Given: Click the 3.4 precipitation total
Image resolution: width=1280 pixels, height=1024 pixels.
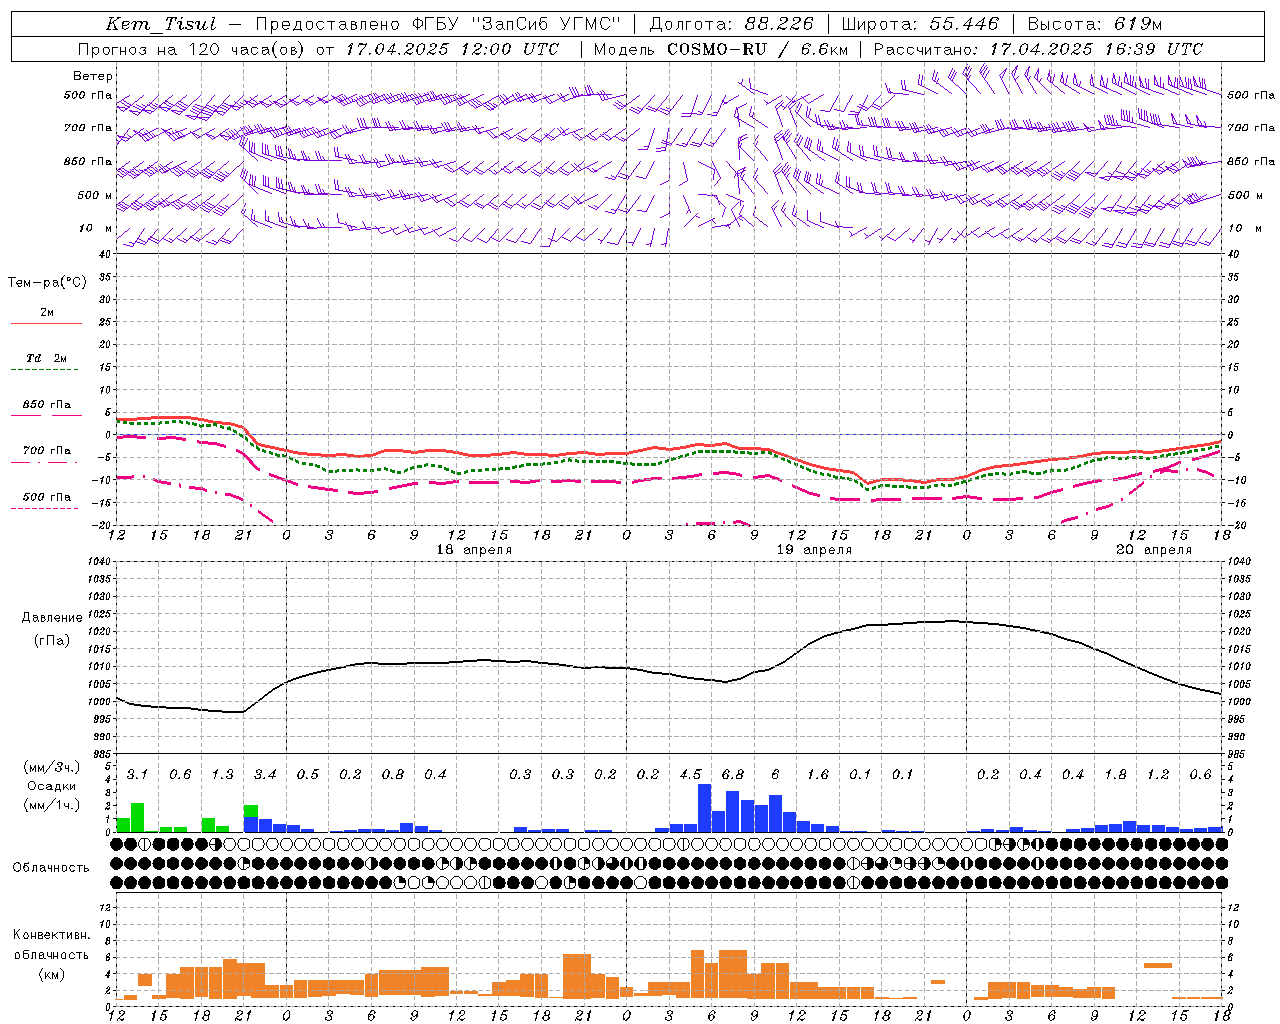Looking at the screenshot, I should tap(265, 775).
